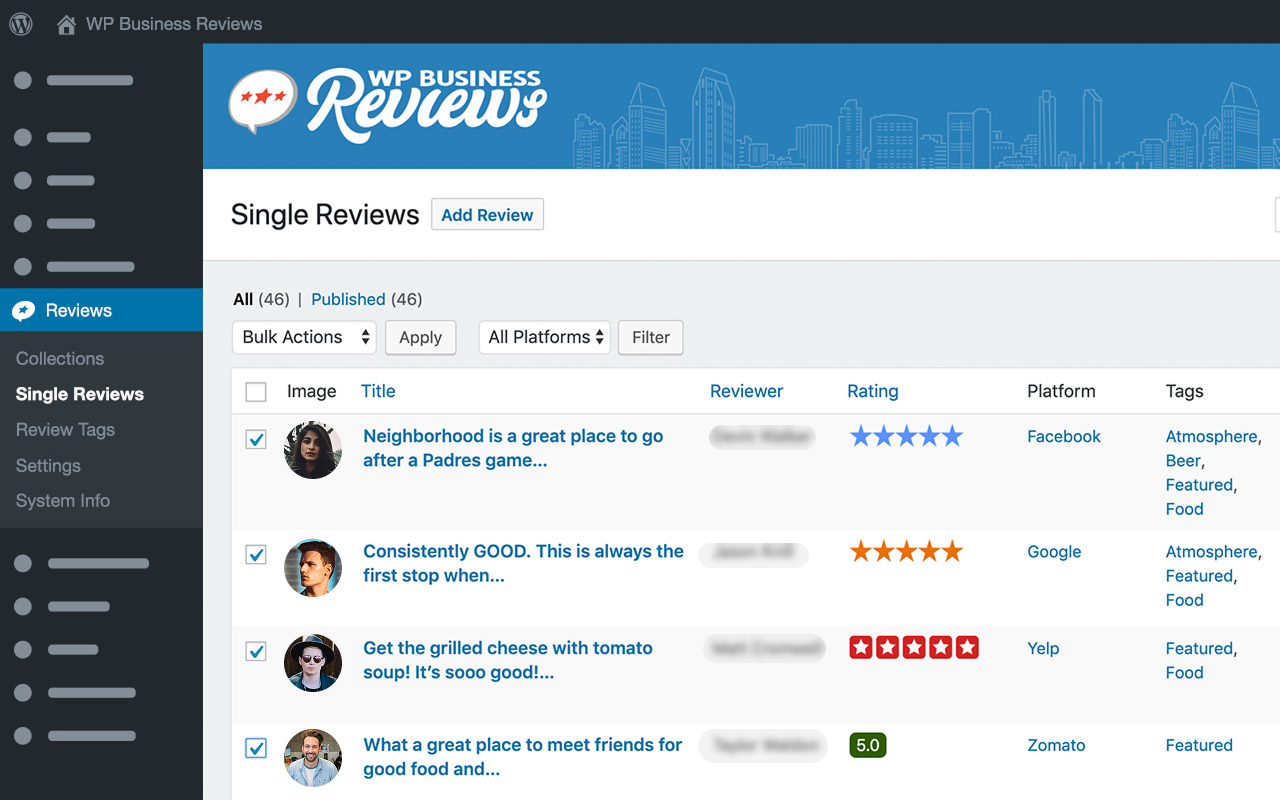
Task: Click the red Yelp star rating
Action: coord(913,647)
